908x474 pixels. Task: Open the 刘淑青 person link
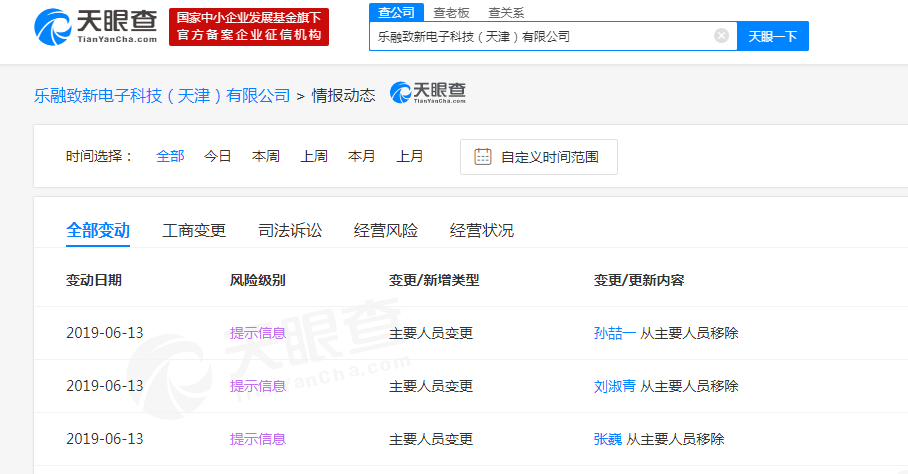coord(614,386)
